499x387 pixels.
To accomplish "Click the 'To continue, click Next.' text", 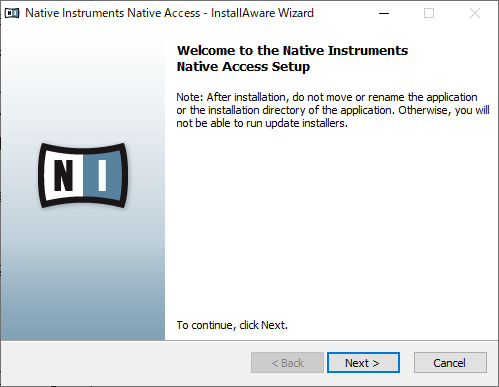I will coord(232,325).
